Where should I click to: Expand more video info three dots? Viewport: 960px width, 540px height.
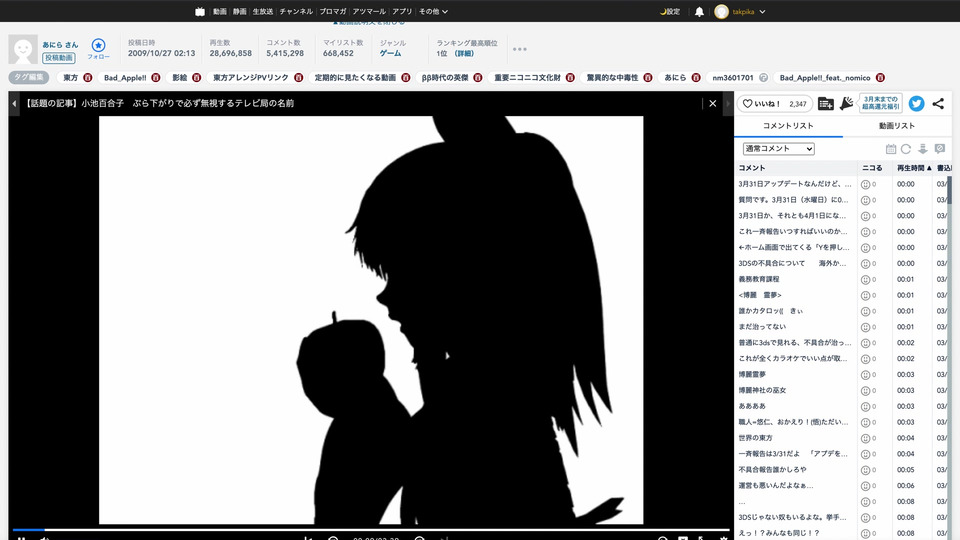519,49
